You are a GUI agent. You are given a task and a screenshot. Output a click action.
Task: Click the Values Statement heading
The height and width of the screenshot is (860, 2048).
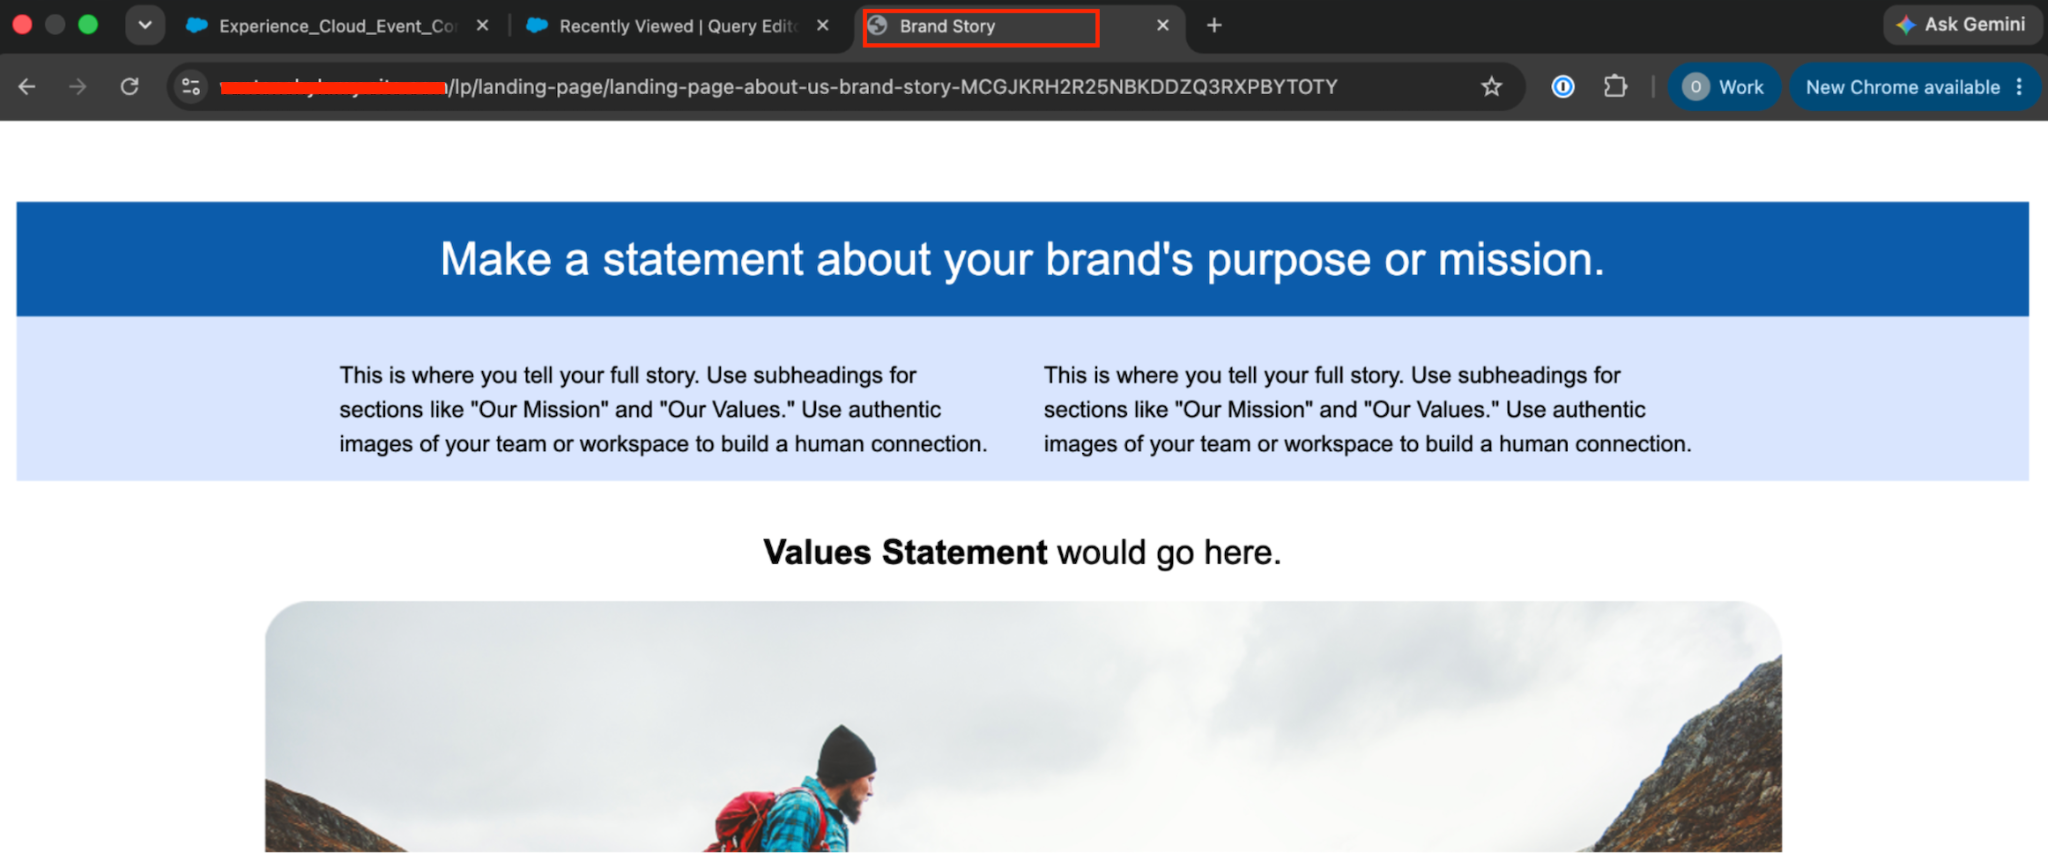tap(1022, 552)
